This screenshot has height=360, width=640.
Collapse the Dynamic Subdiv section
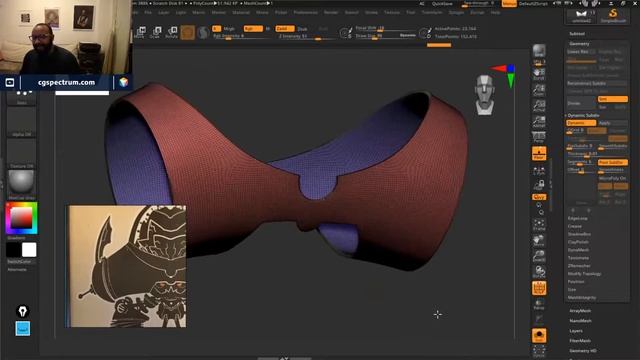click(583, 116)
